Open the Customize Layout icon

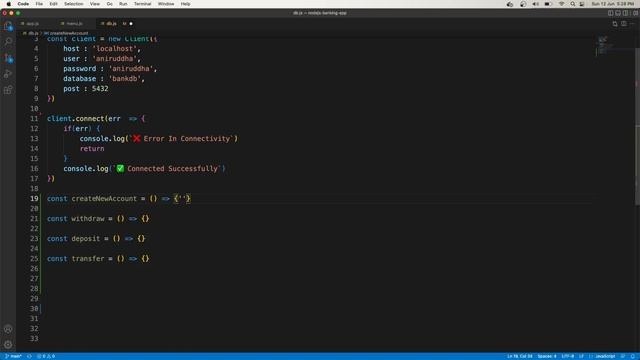click(635, 13)
